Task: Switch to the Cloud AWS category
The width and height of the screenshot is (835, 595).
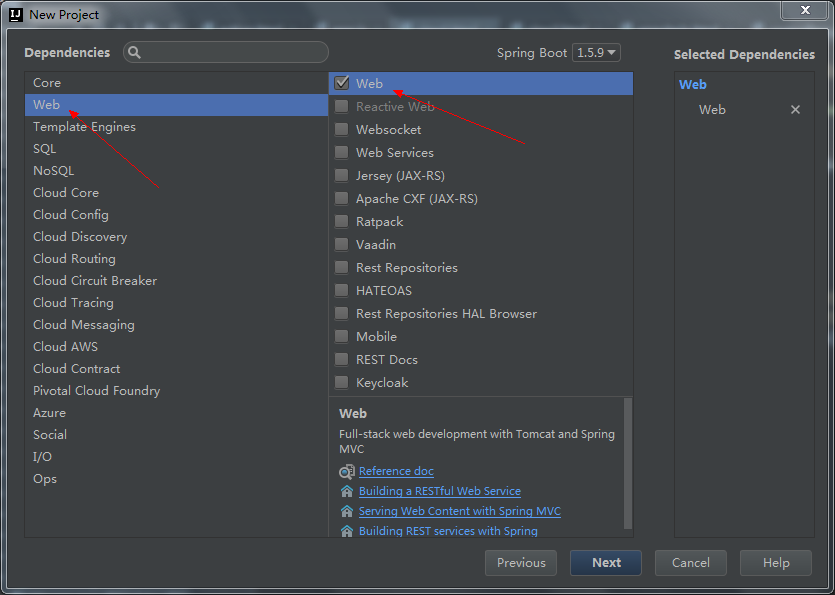Action: (65, 346)
